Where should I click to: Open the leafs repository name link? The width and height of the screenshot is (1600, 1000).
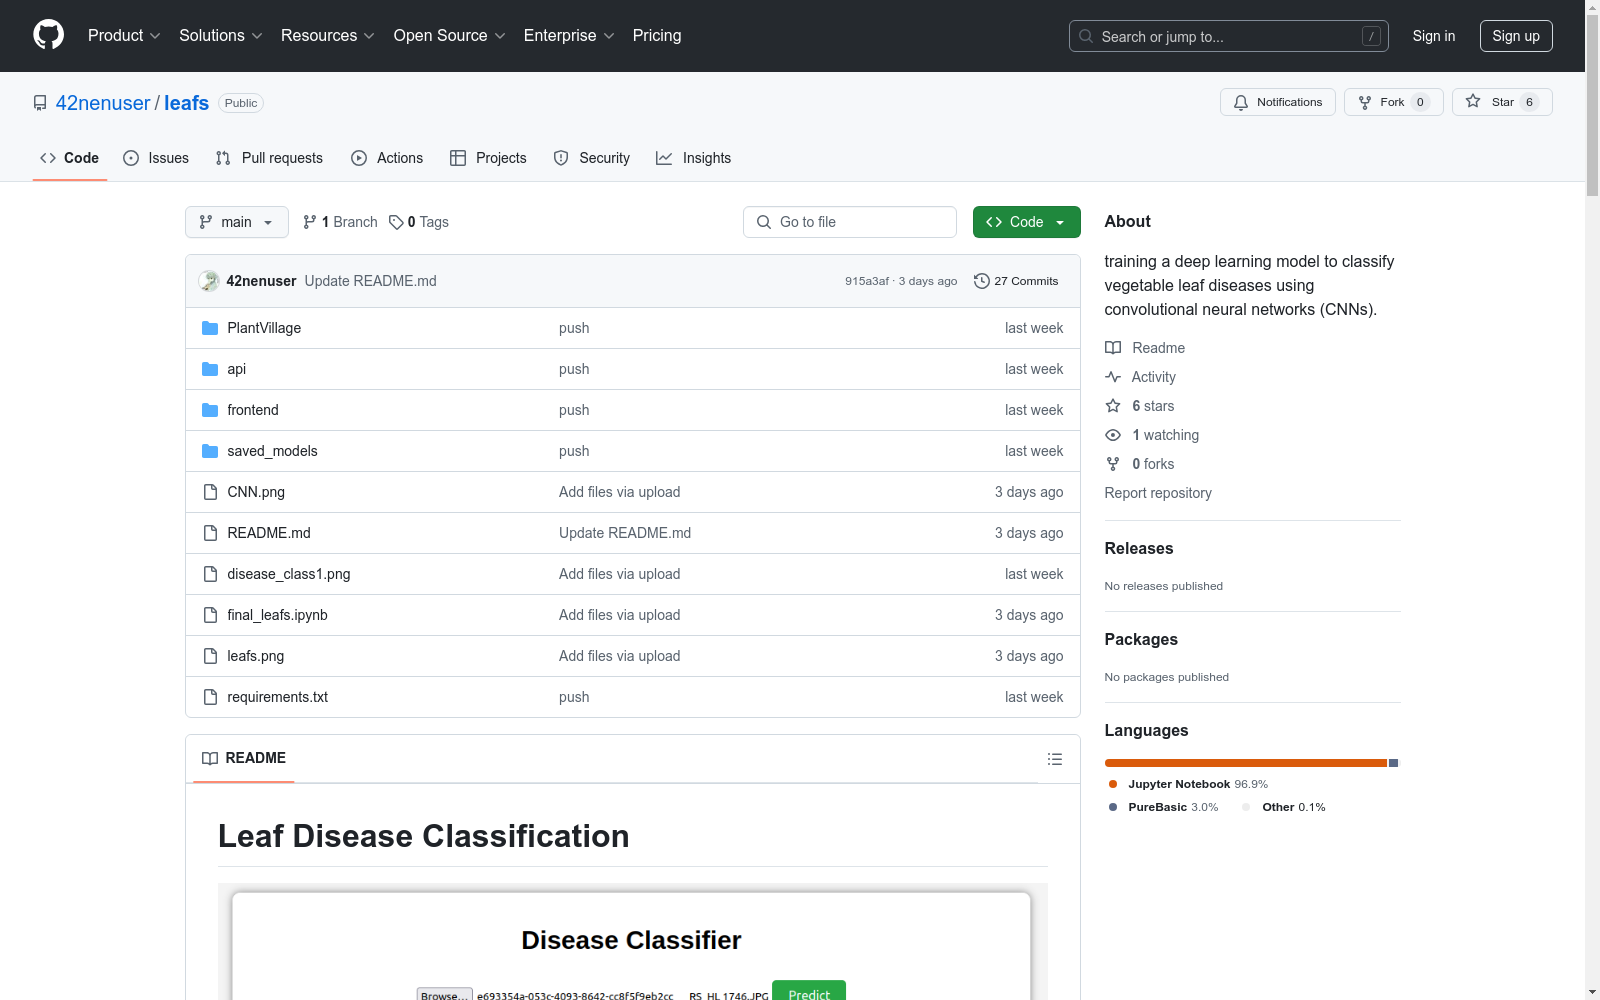[186, 103]
